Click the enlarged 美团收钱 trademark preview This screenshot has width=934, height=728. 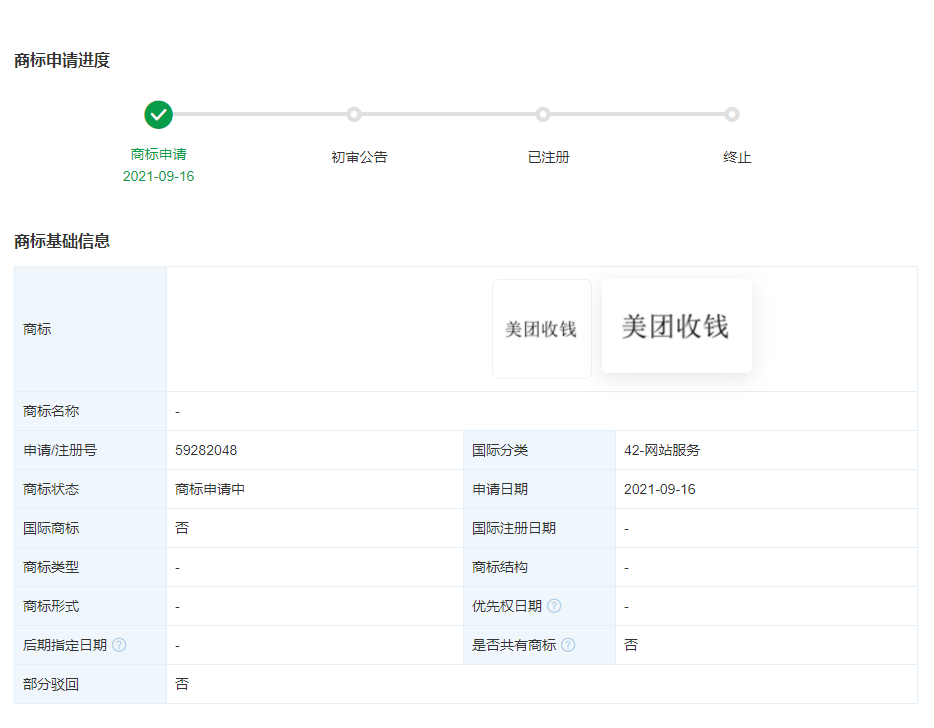pos(676,326)
